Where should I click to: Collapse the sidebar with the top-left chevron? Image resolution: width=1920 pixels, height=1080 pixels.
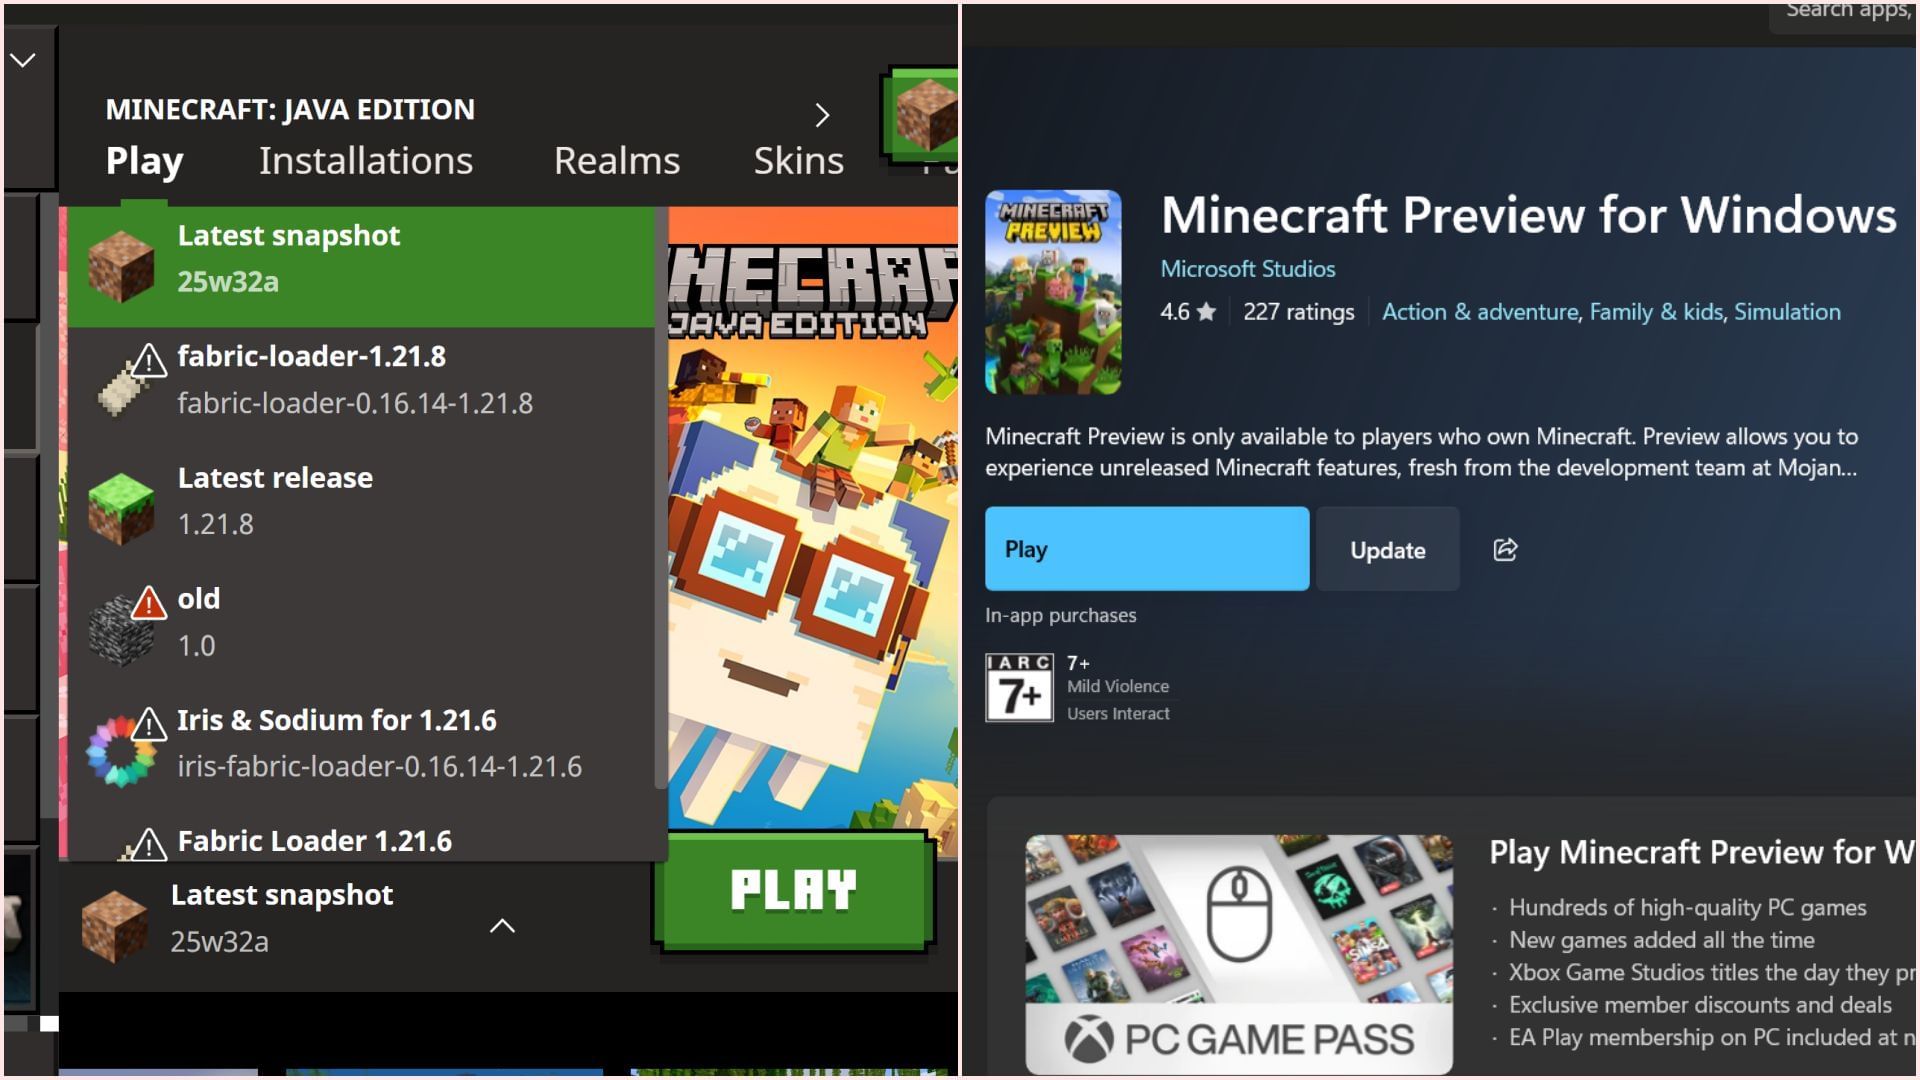[x=23, y=61]
